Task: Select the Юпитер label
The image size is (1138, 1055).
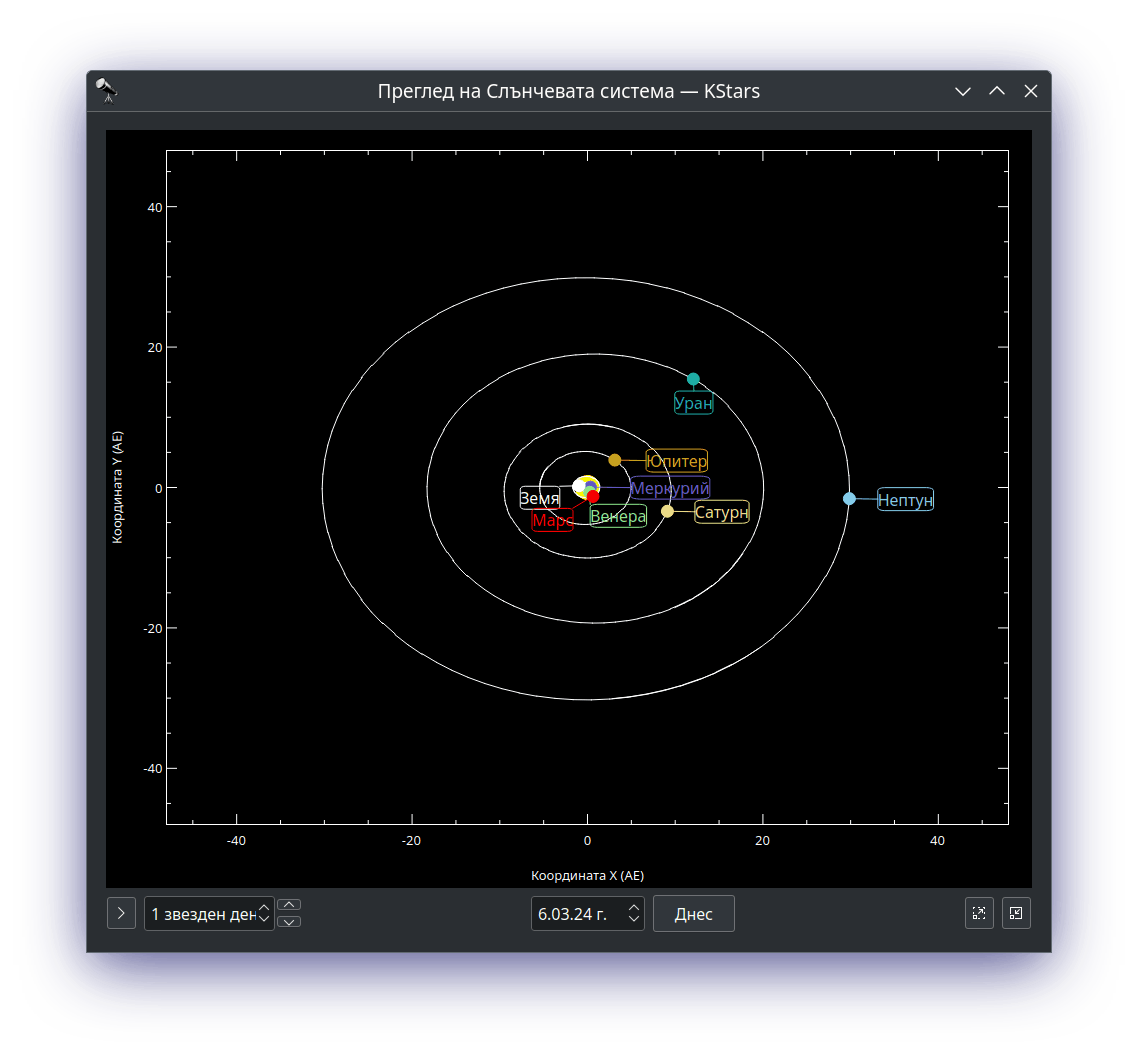Action: click(x=677, y=461)
